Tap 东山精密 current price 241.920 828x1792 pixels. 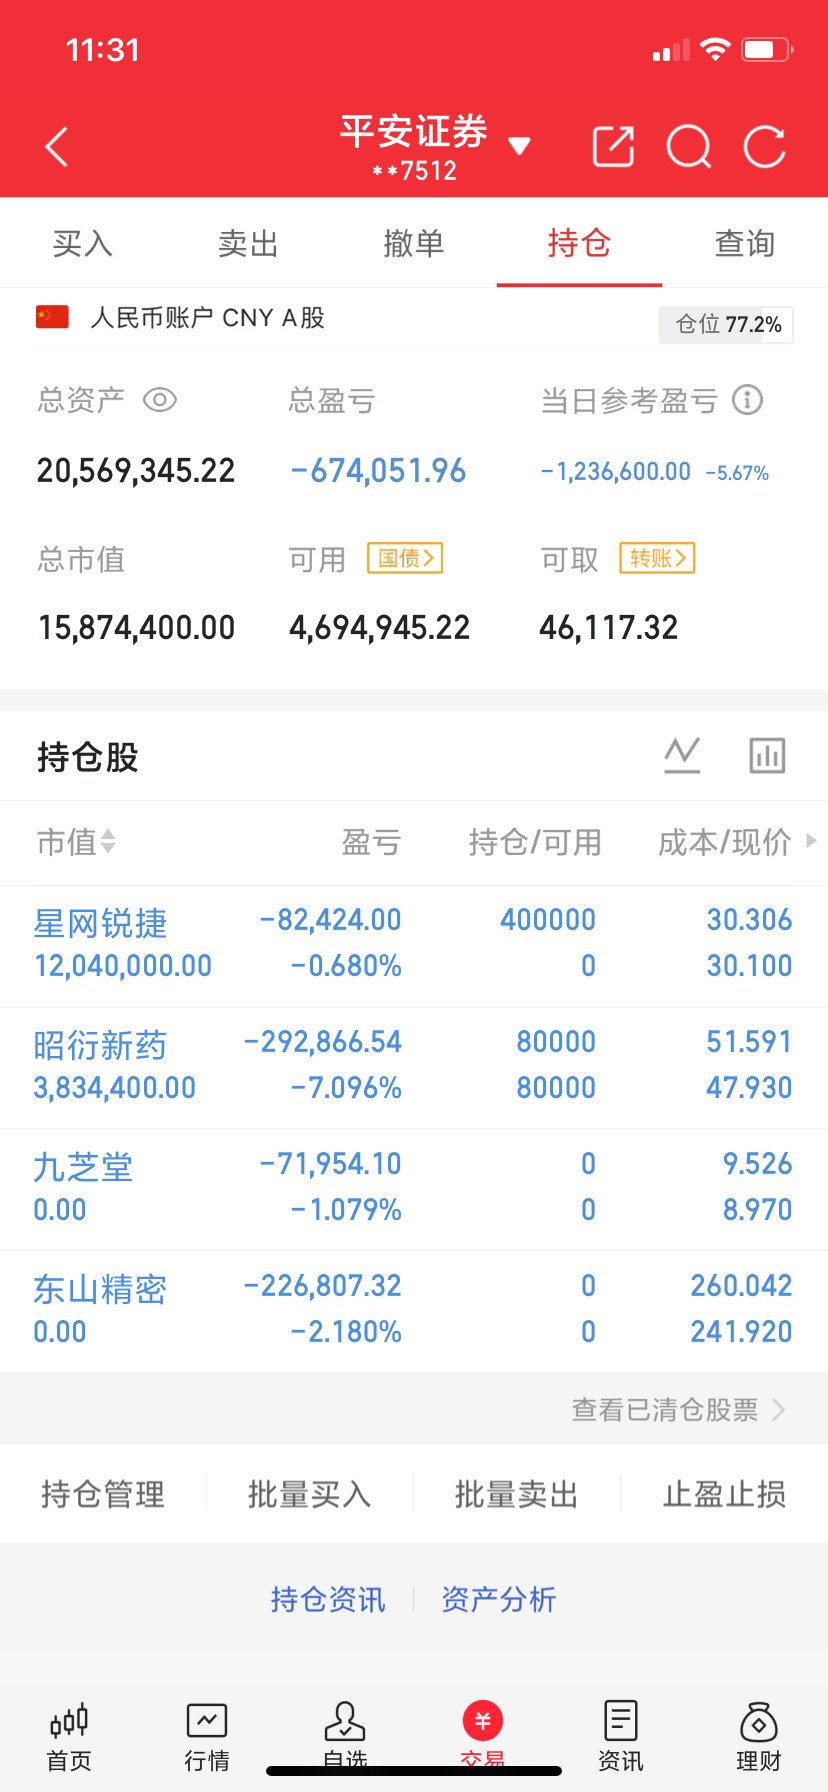point(741,1331)
